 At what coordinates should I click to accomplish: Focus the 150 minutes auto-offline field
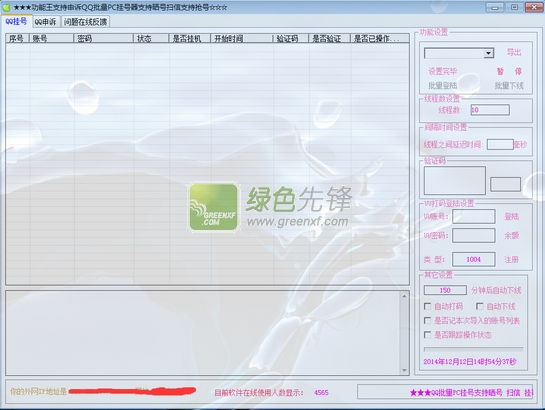(x=445, y=290)
